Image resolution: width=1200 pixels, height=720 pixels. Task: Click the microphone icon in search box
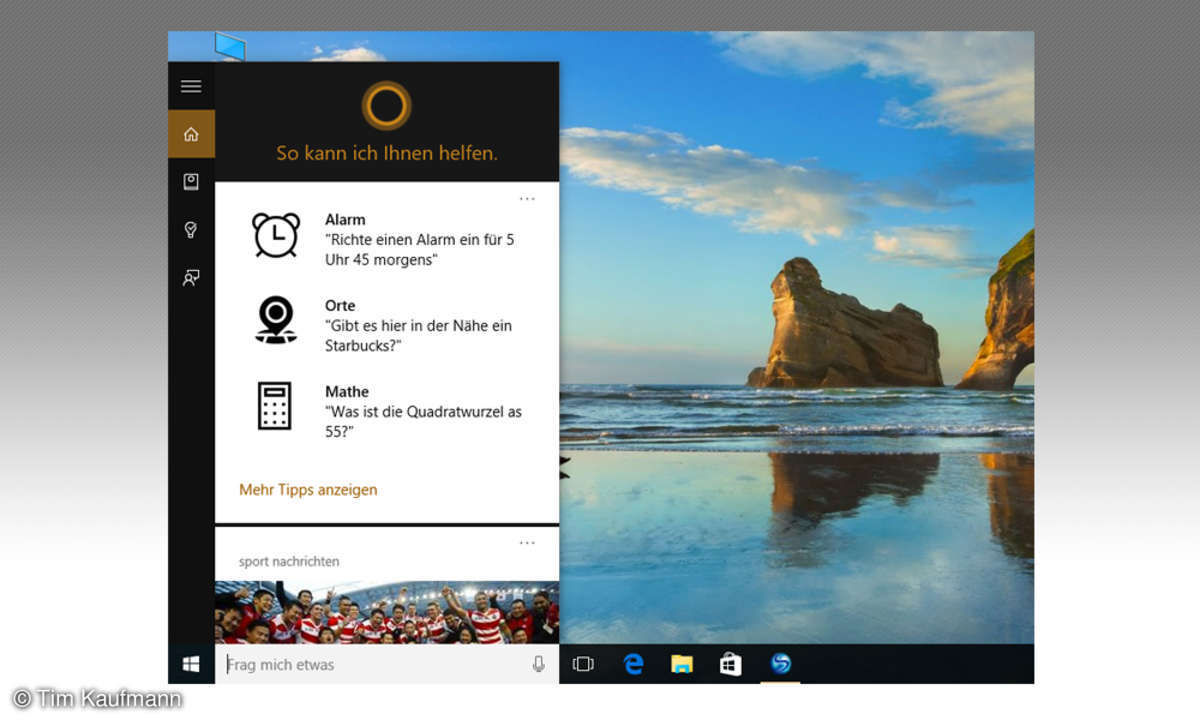(539, 664)
